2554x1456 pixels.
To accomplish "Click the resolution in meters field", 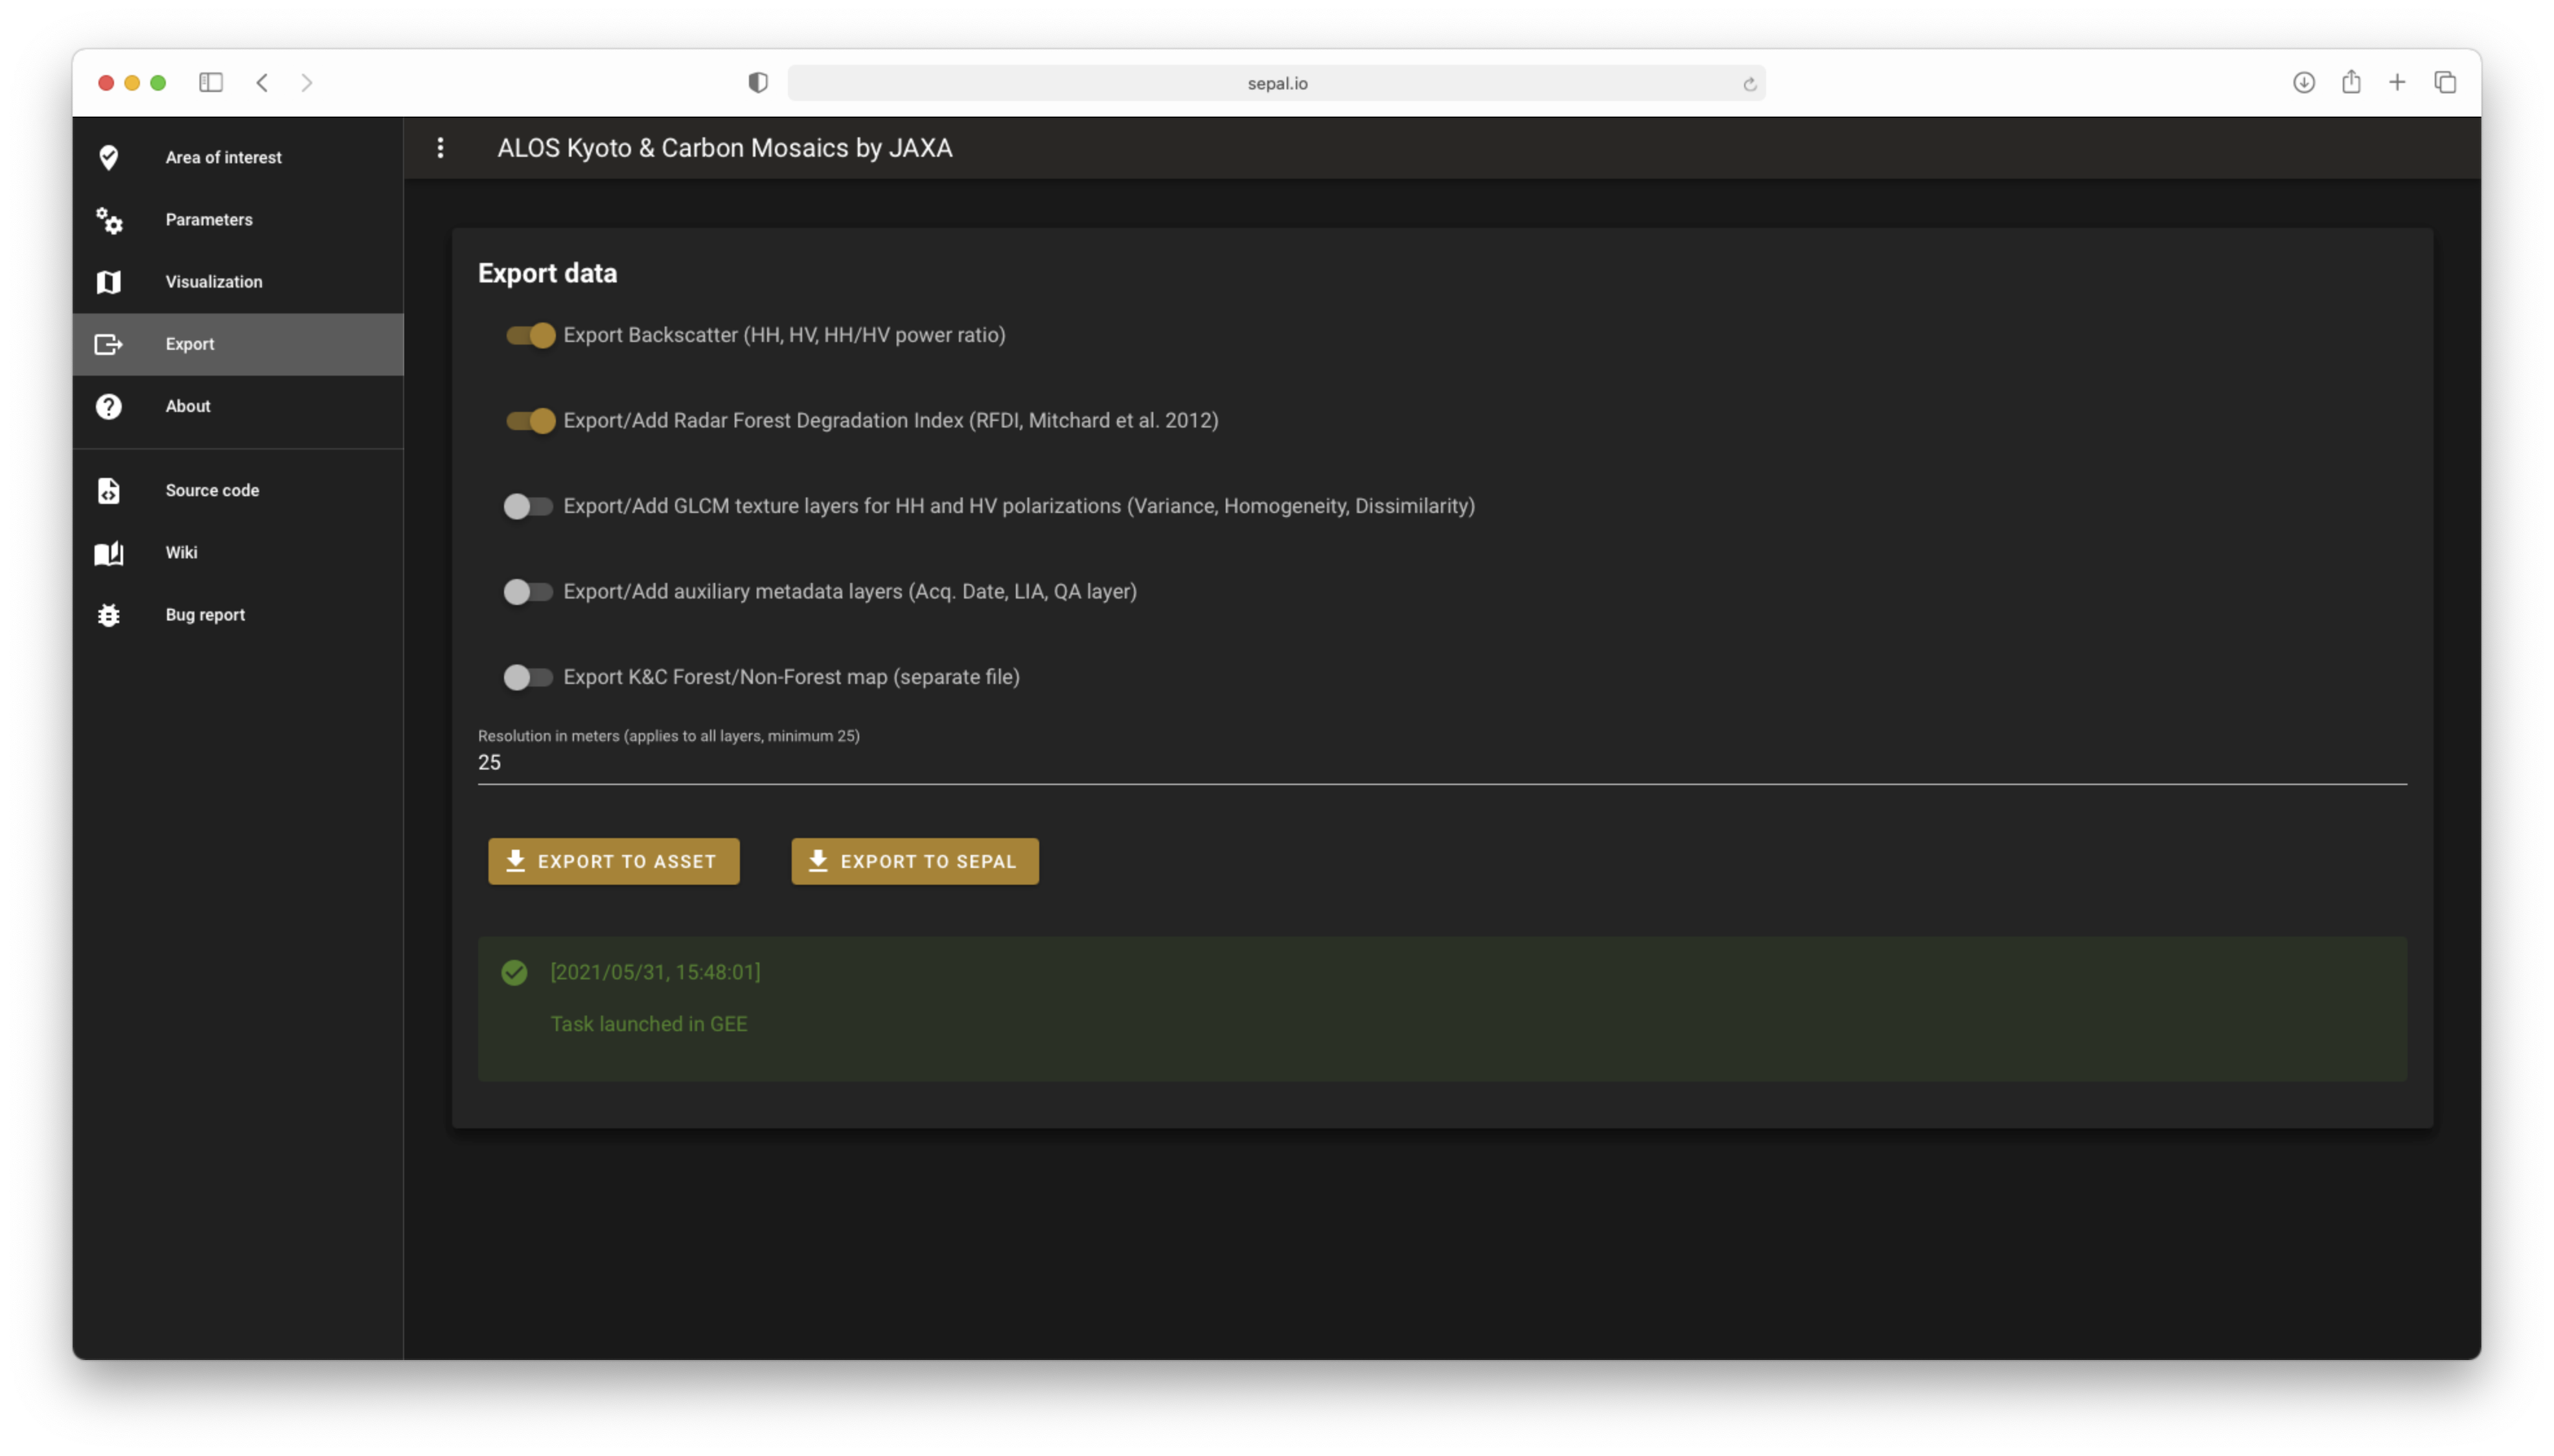I will 1440,762.
